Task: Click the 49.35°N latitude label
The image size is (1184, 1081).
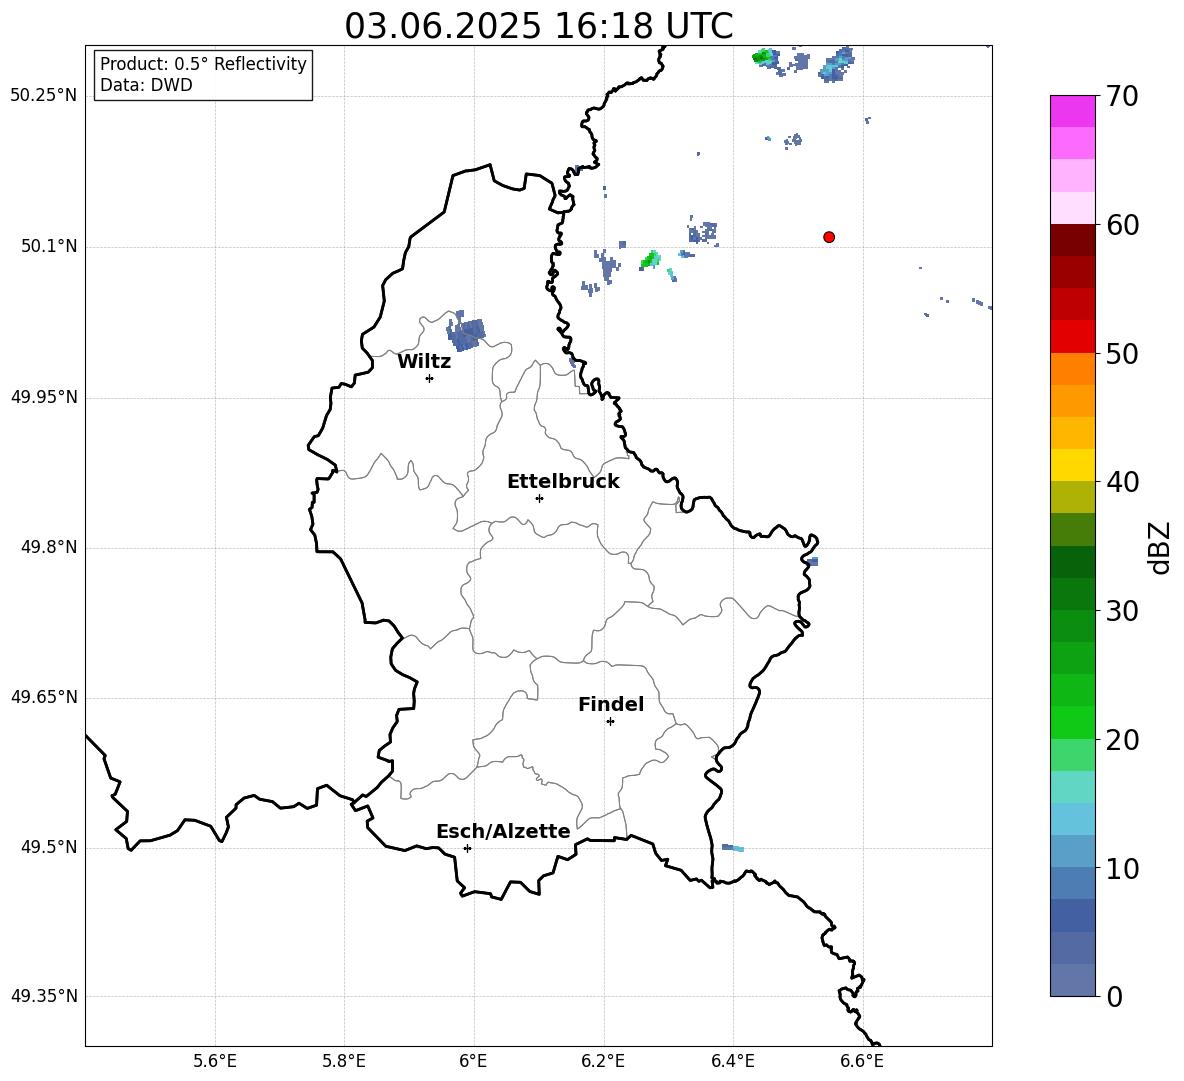Action: (x=44, y=996)
